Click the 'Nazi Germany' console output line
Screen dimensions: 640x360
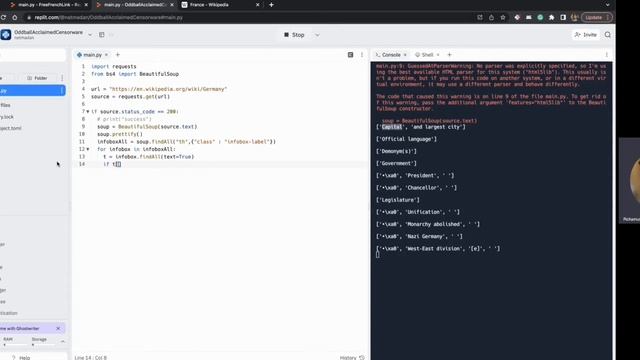pos(419,236)
